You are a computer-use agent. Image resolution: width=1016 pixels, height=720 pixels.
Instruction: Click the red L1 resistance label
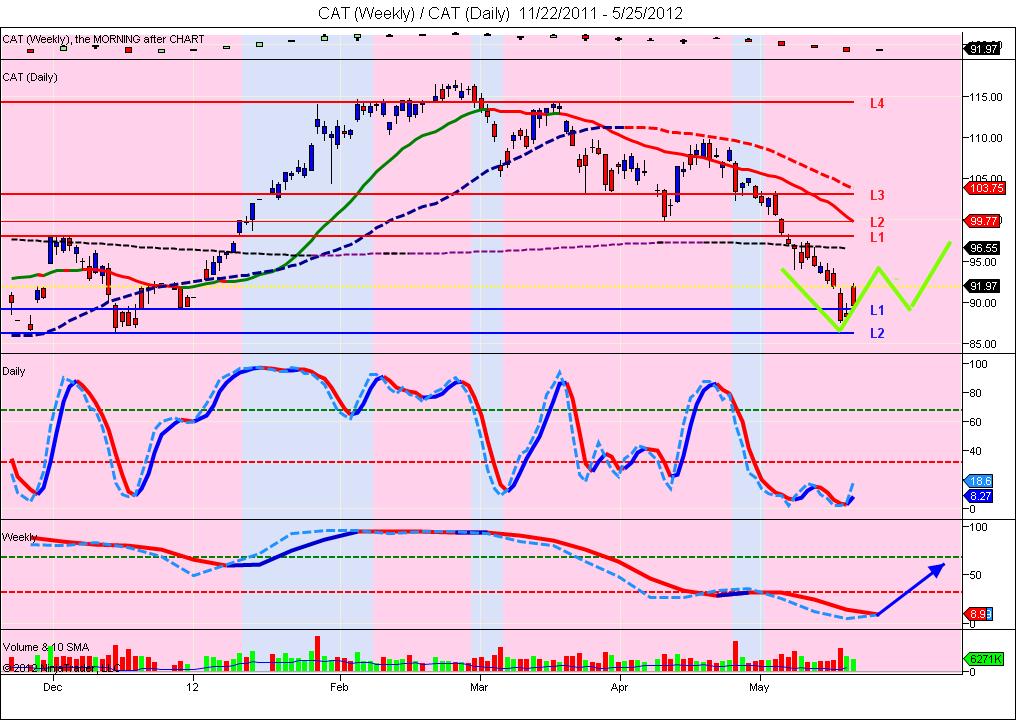(x=877, y=237)
